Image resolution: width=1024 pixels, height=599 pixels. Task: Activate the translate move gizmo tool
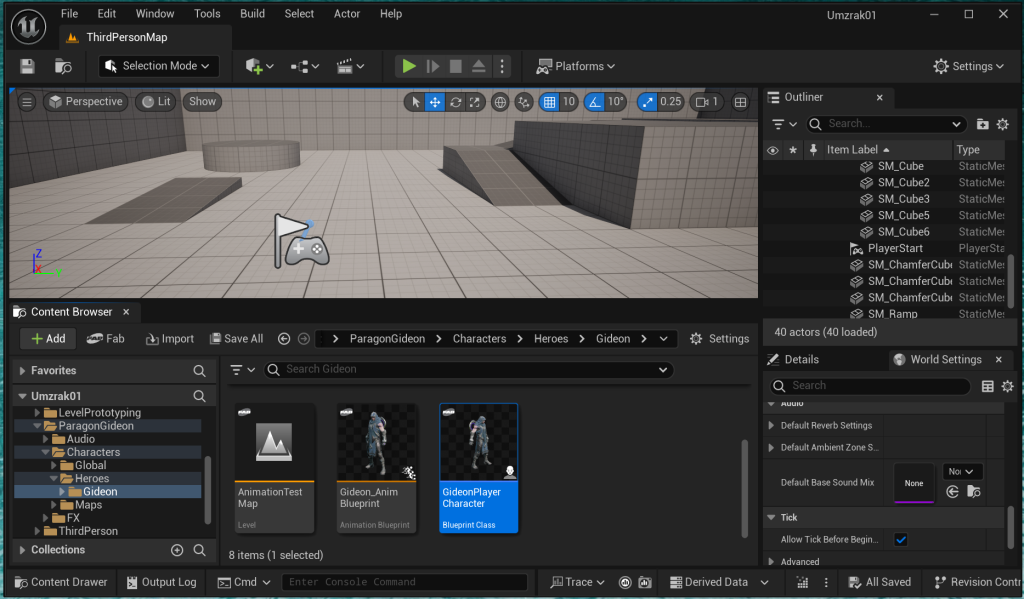coord(434,102)
